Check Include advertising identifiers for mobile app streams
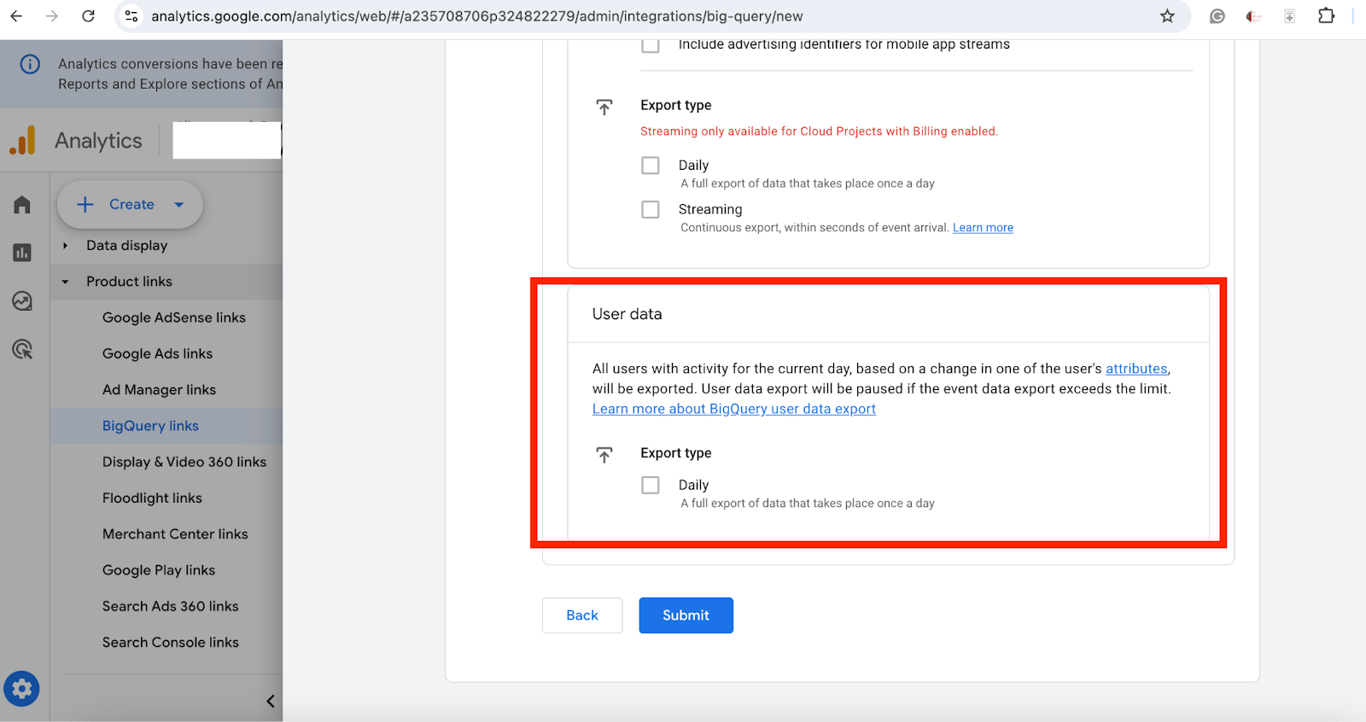This screenshot has height=722, width=1366. pos(651,45)
